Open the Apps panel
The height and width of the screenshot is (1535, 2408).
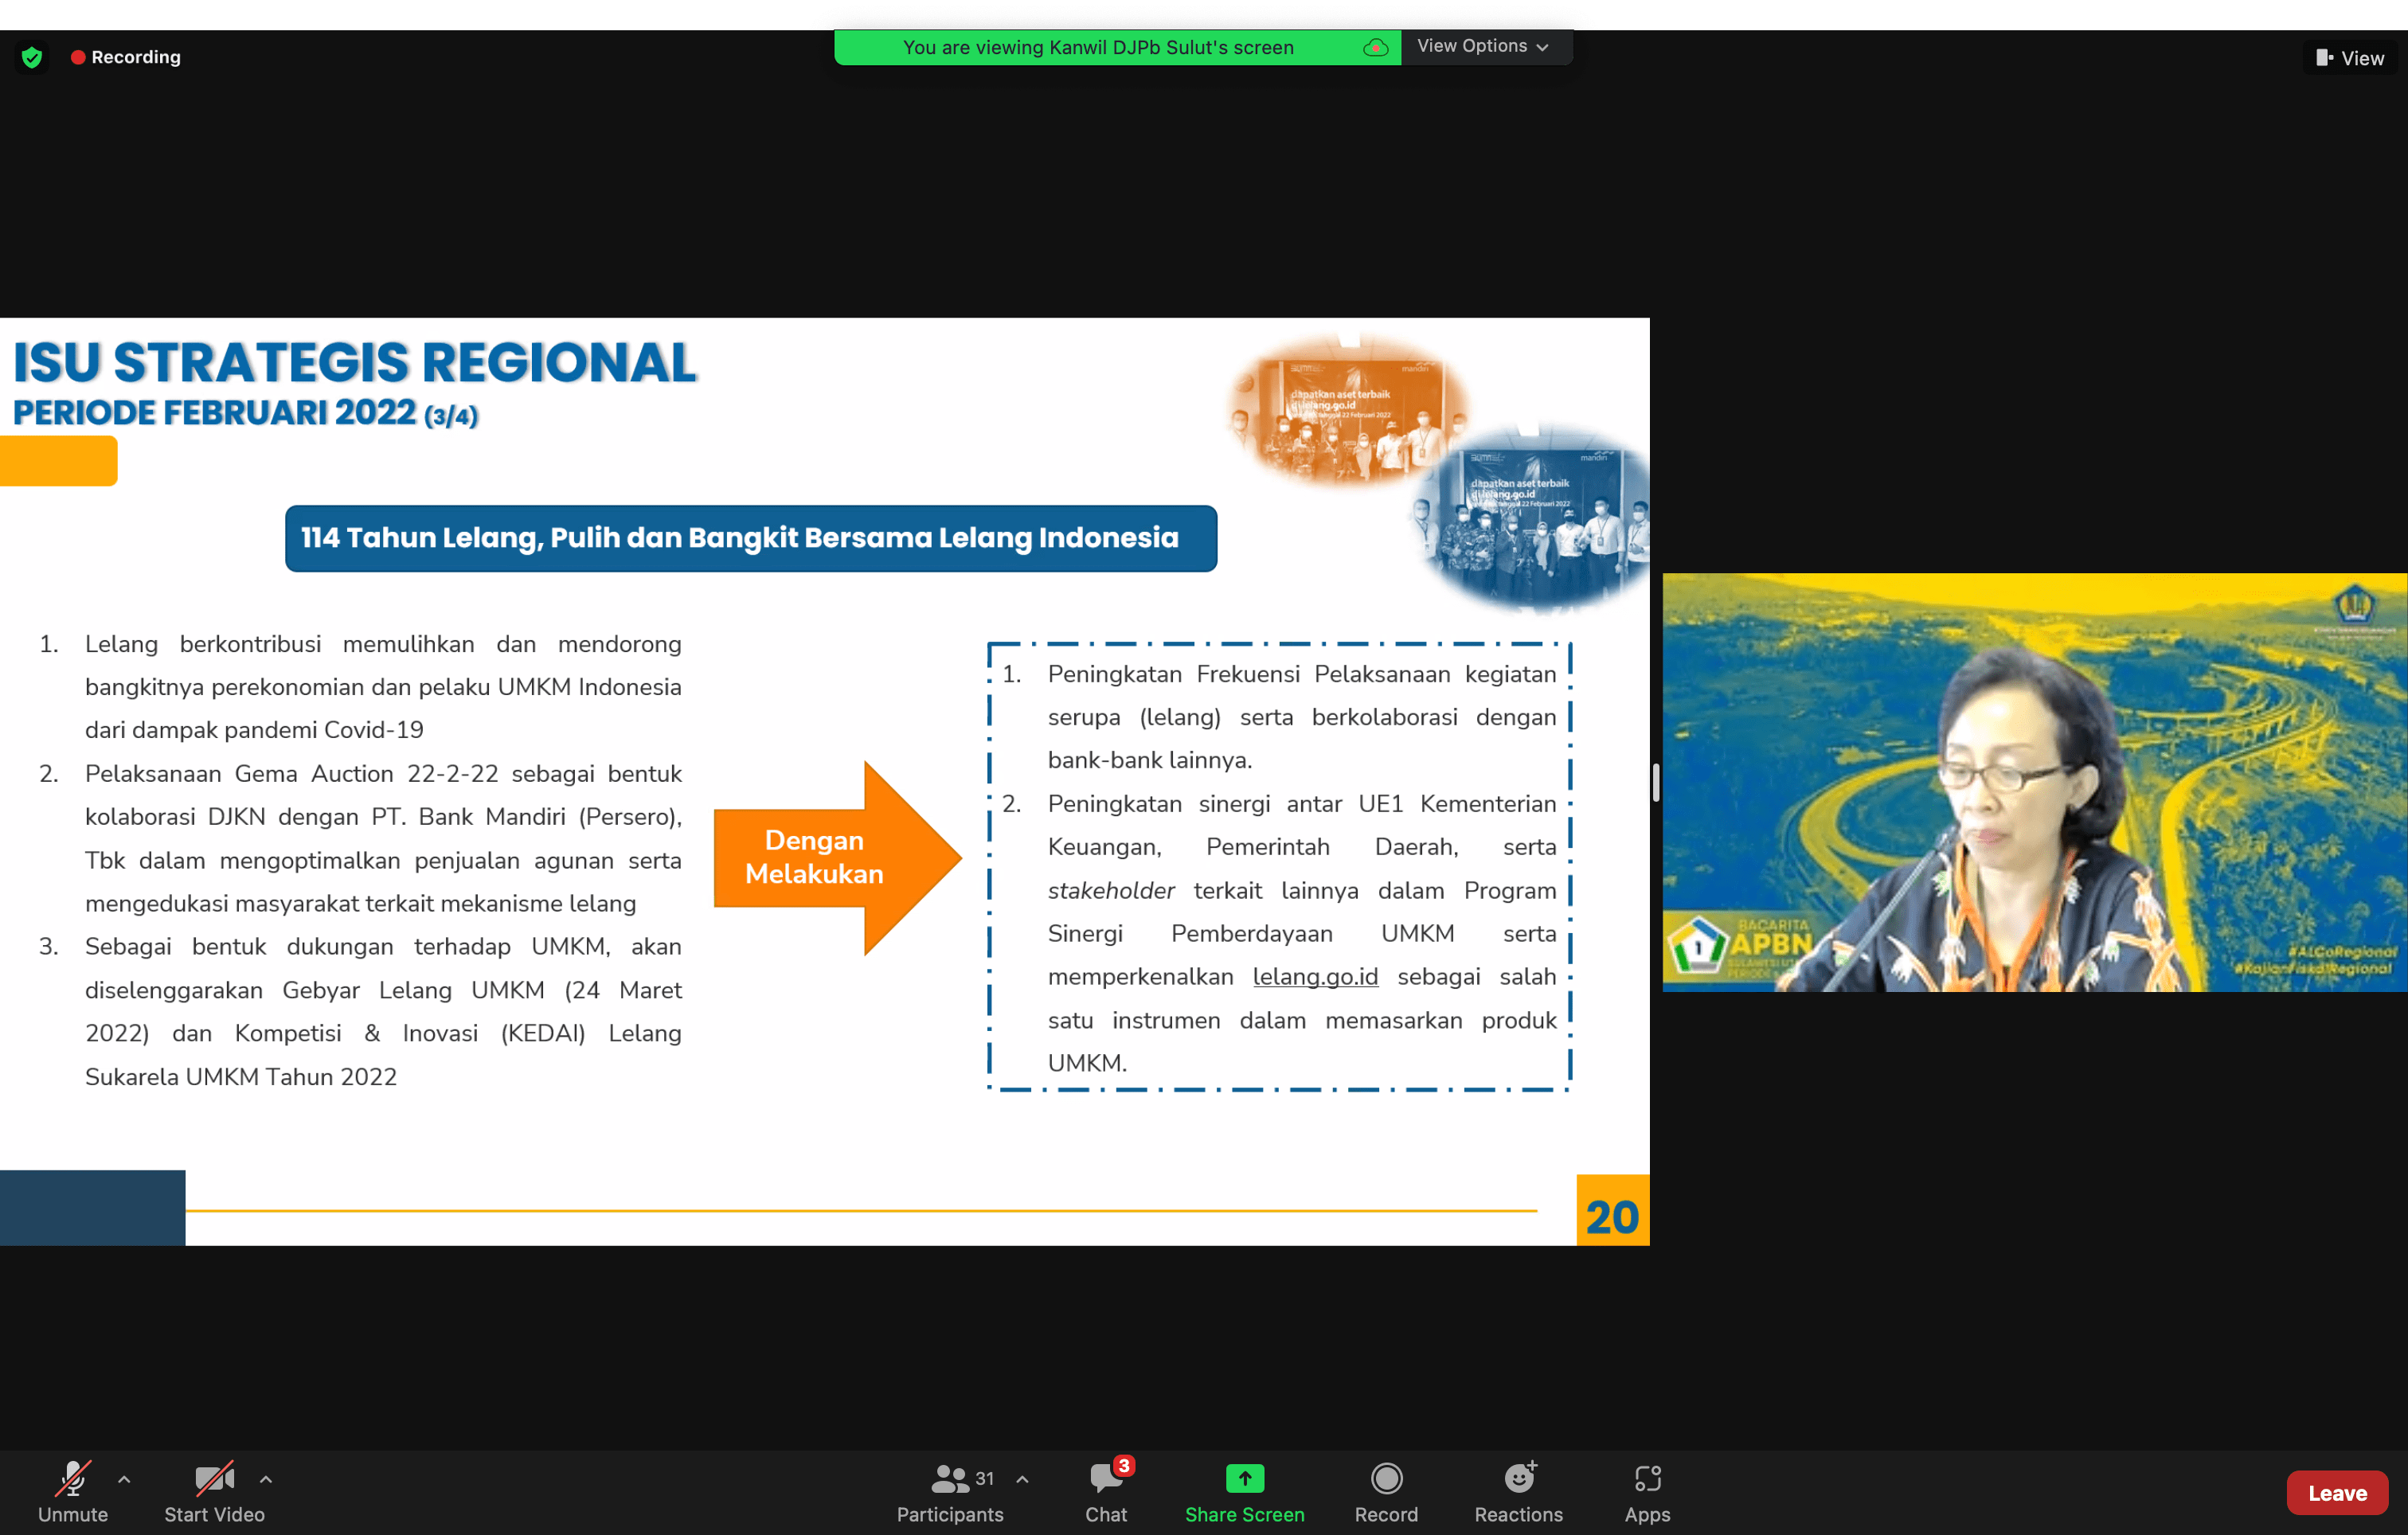[x=1647, y=1491]
